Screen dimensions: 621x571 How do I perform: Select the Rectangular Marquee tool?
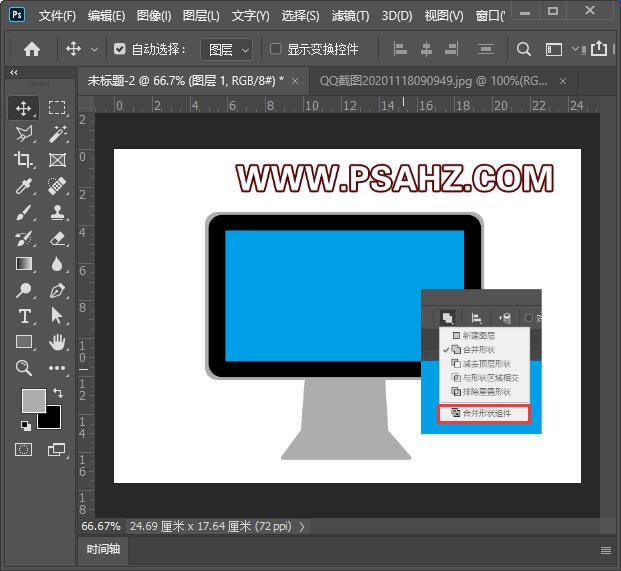click(x=57, y=108)
